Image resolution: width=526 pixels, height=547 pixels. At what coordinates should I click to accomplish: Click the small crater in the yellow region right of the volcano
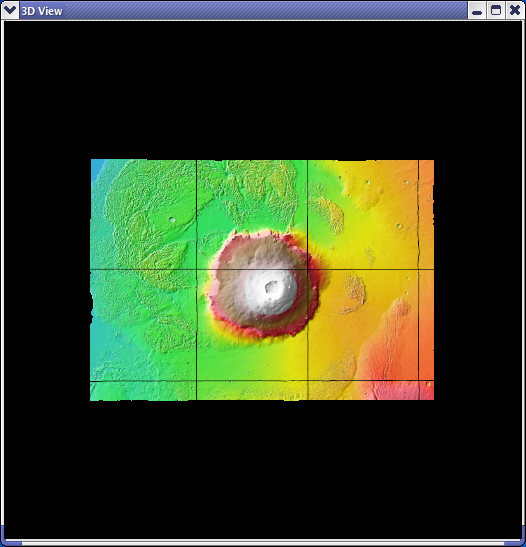(x=399, y=226)
